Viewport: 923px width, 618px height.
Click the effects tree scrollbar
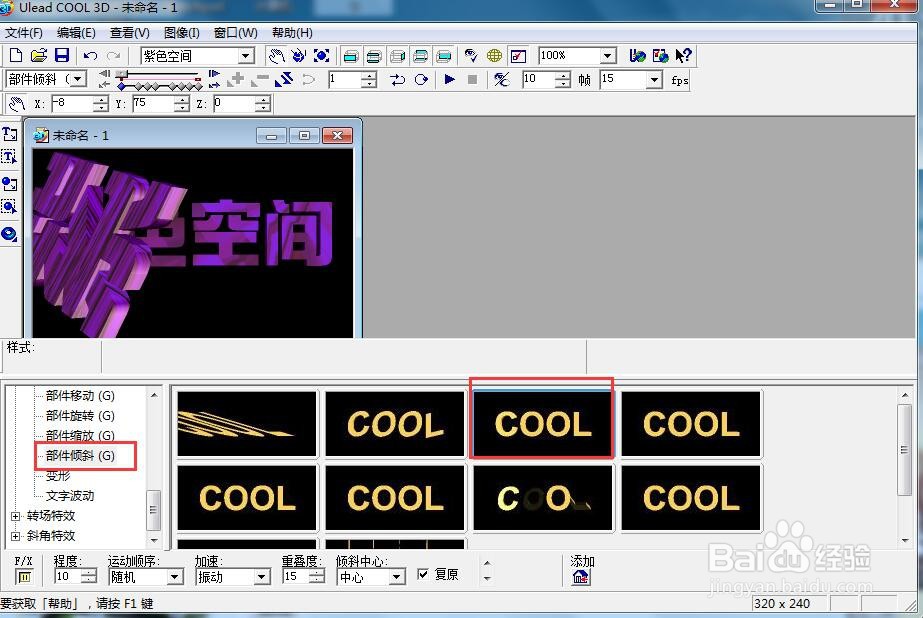154,467
